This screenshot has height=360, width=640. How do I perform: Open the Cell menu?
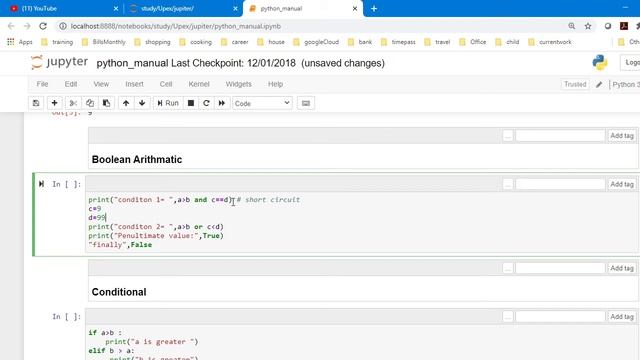166,84
